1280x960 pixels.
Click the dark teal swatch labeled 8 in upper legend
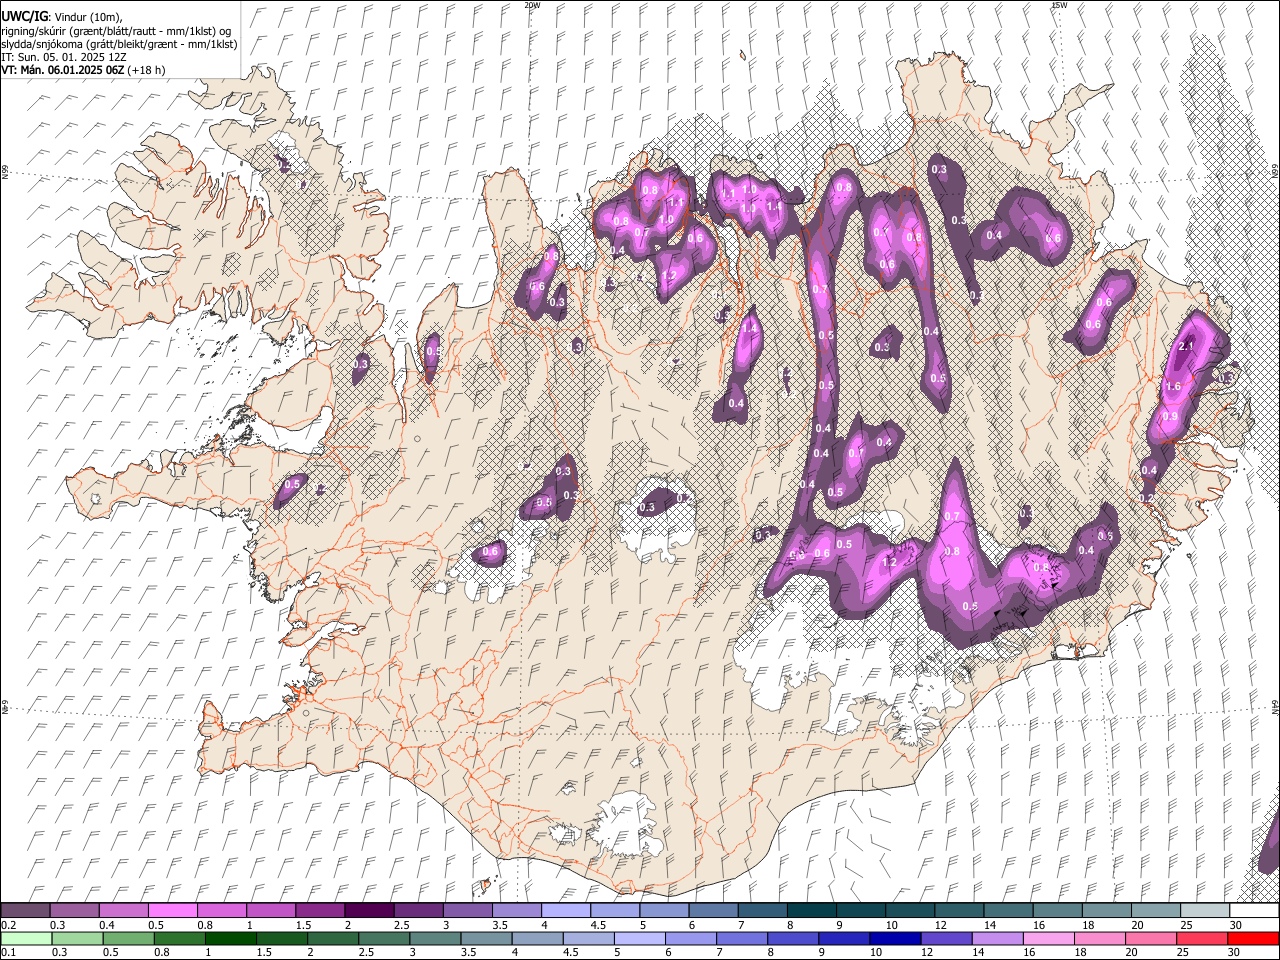point(811,911)
